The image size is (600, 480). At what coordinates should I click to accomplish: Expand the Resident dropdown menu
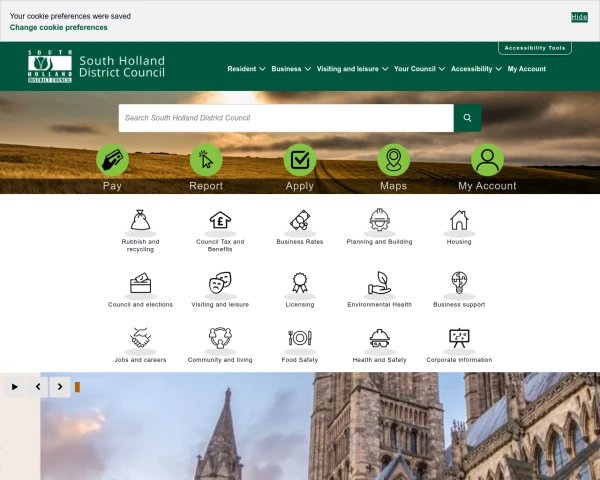tap(246, 69)
